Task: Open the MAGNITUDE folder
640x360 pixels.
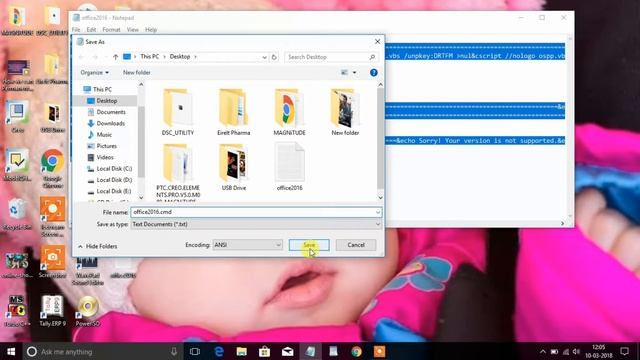Action: tap(289, 112)
